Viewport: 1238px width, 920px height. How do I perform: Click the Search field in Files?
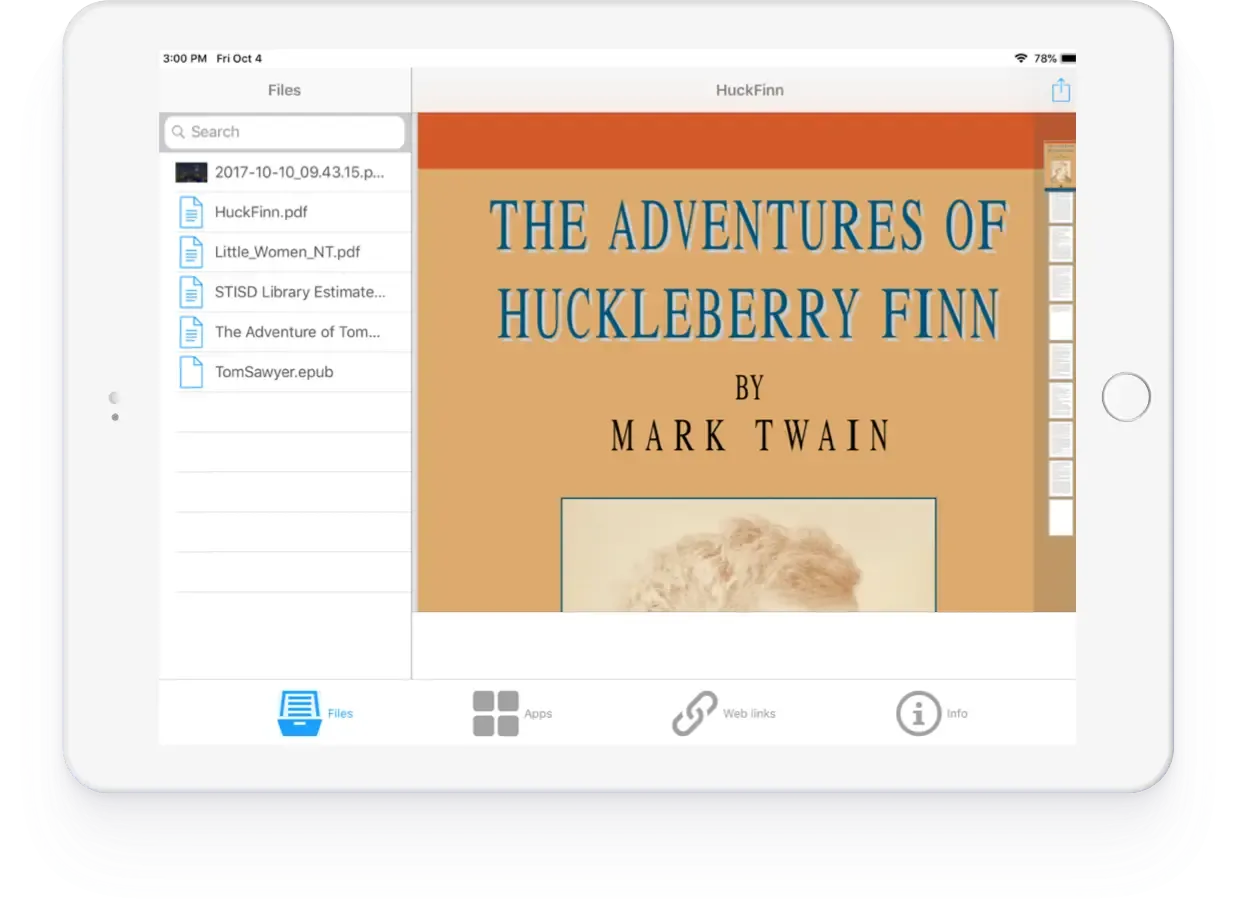[285, 132]
